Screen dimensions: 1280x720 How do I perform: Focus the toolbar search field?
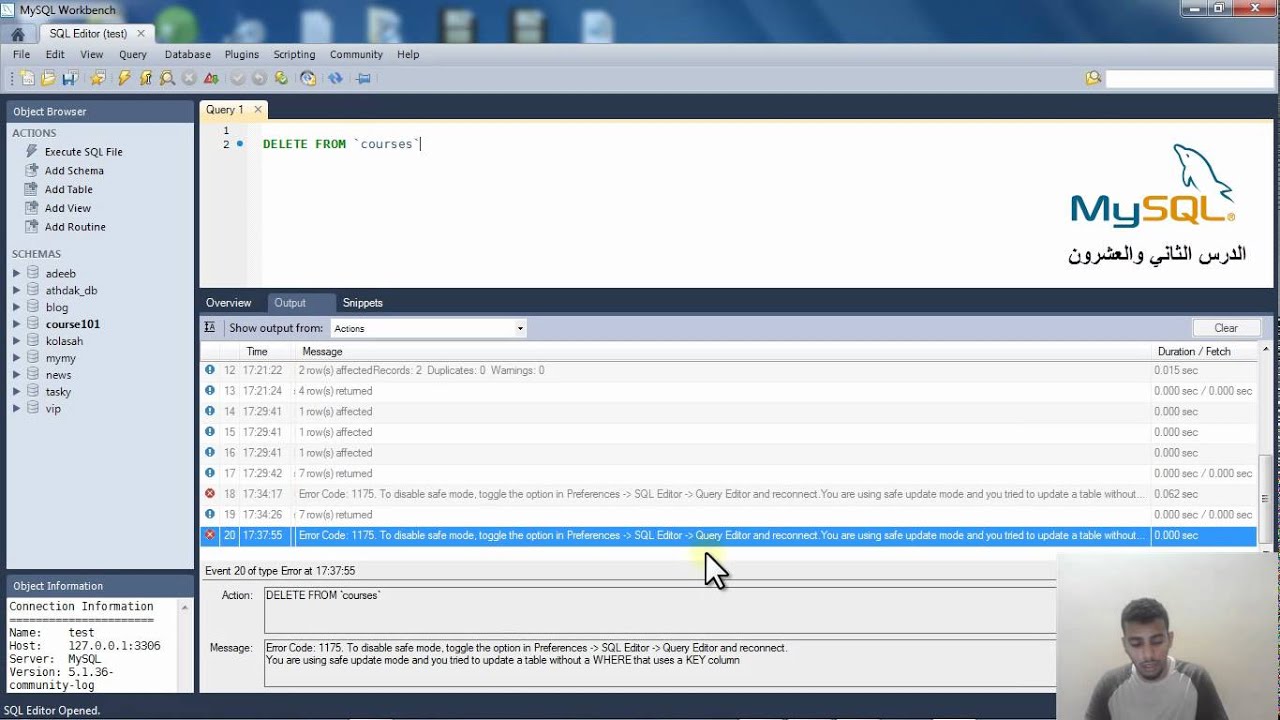1189,78
